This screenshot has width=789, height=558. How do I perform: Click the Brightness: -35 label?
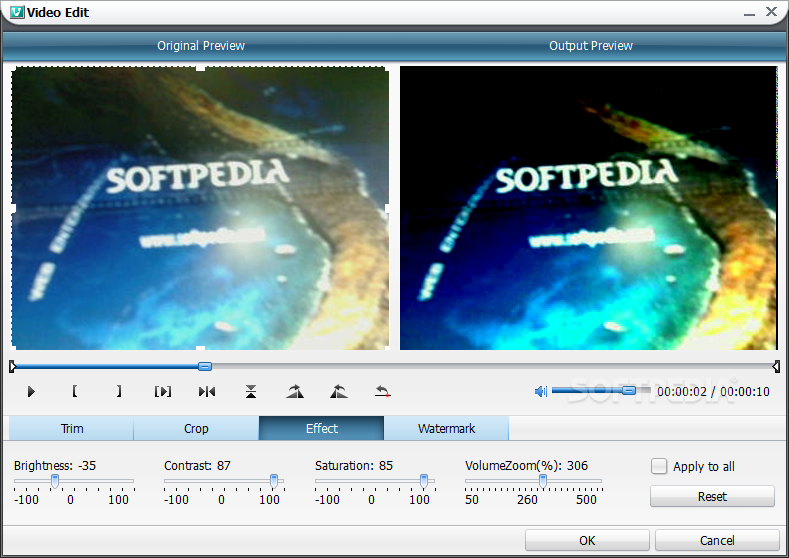(x=55, y=465)
